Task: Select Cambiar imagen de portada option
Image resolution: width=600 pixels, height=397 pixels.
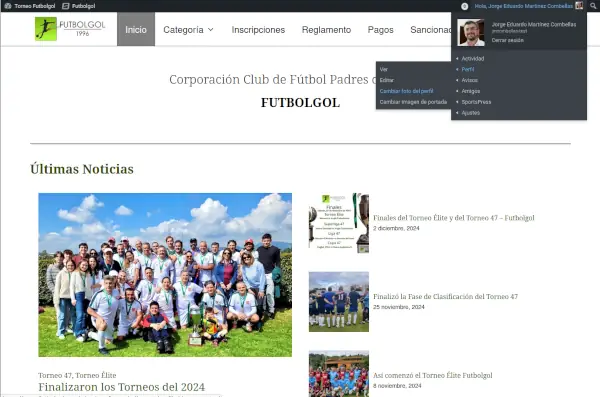Action: coord(413,102)
